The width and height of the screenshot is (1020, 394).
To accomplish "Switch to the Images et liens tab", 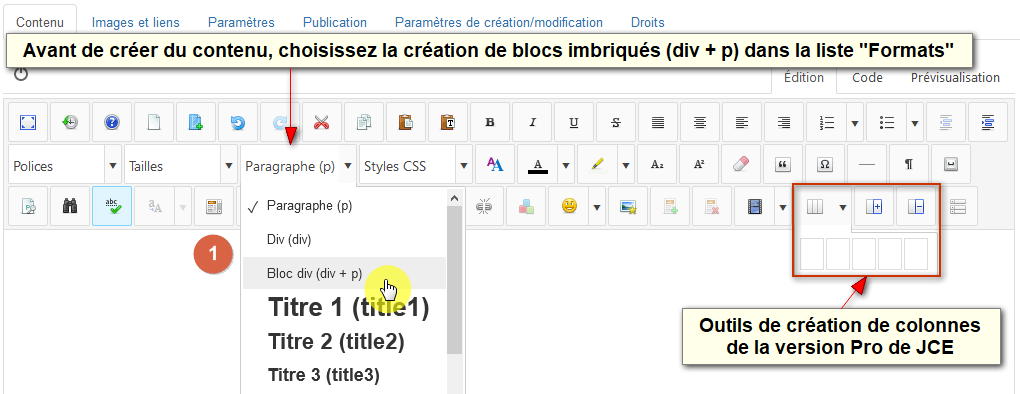I will (x=135, y=22).
